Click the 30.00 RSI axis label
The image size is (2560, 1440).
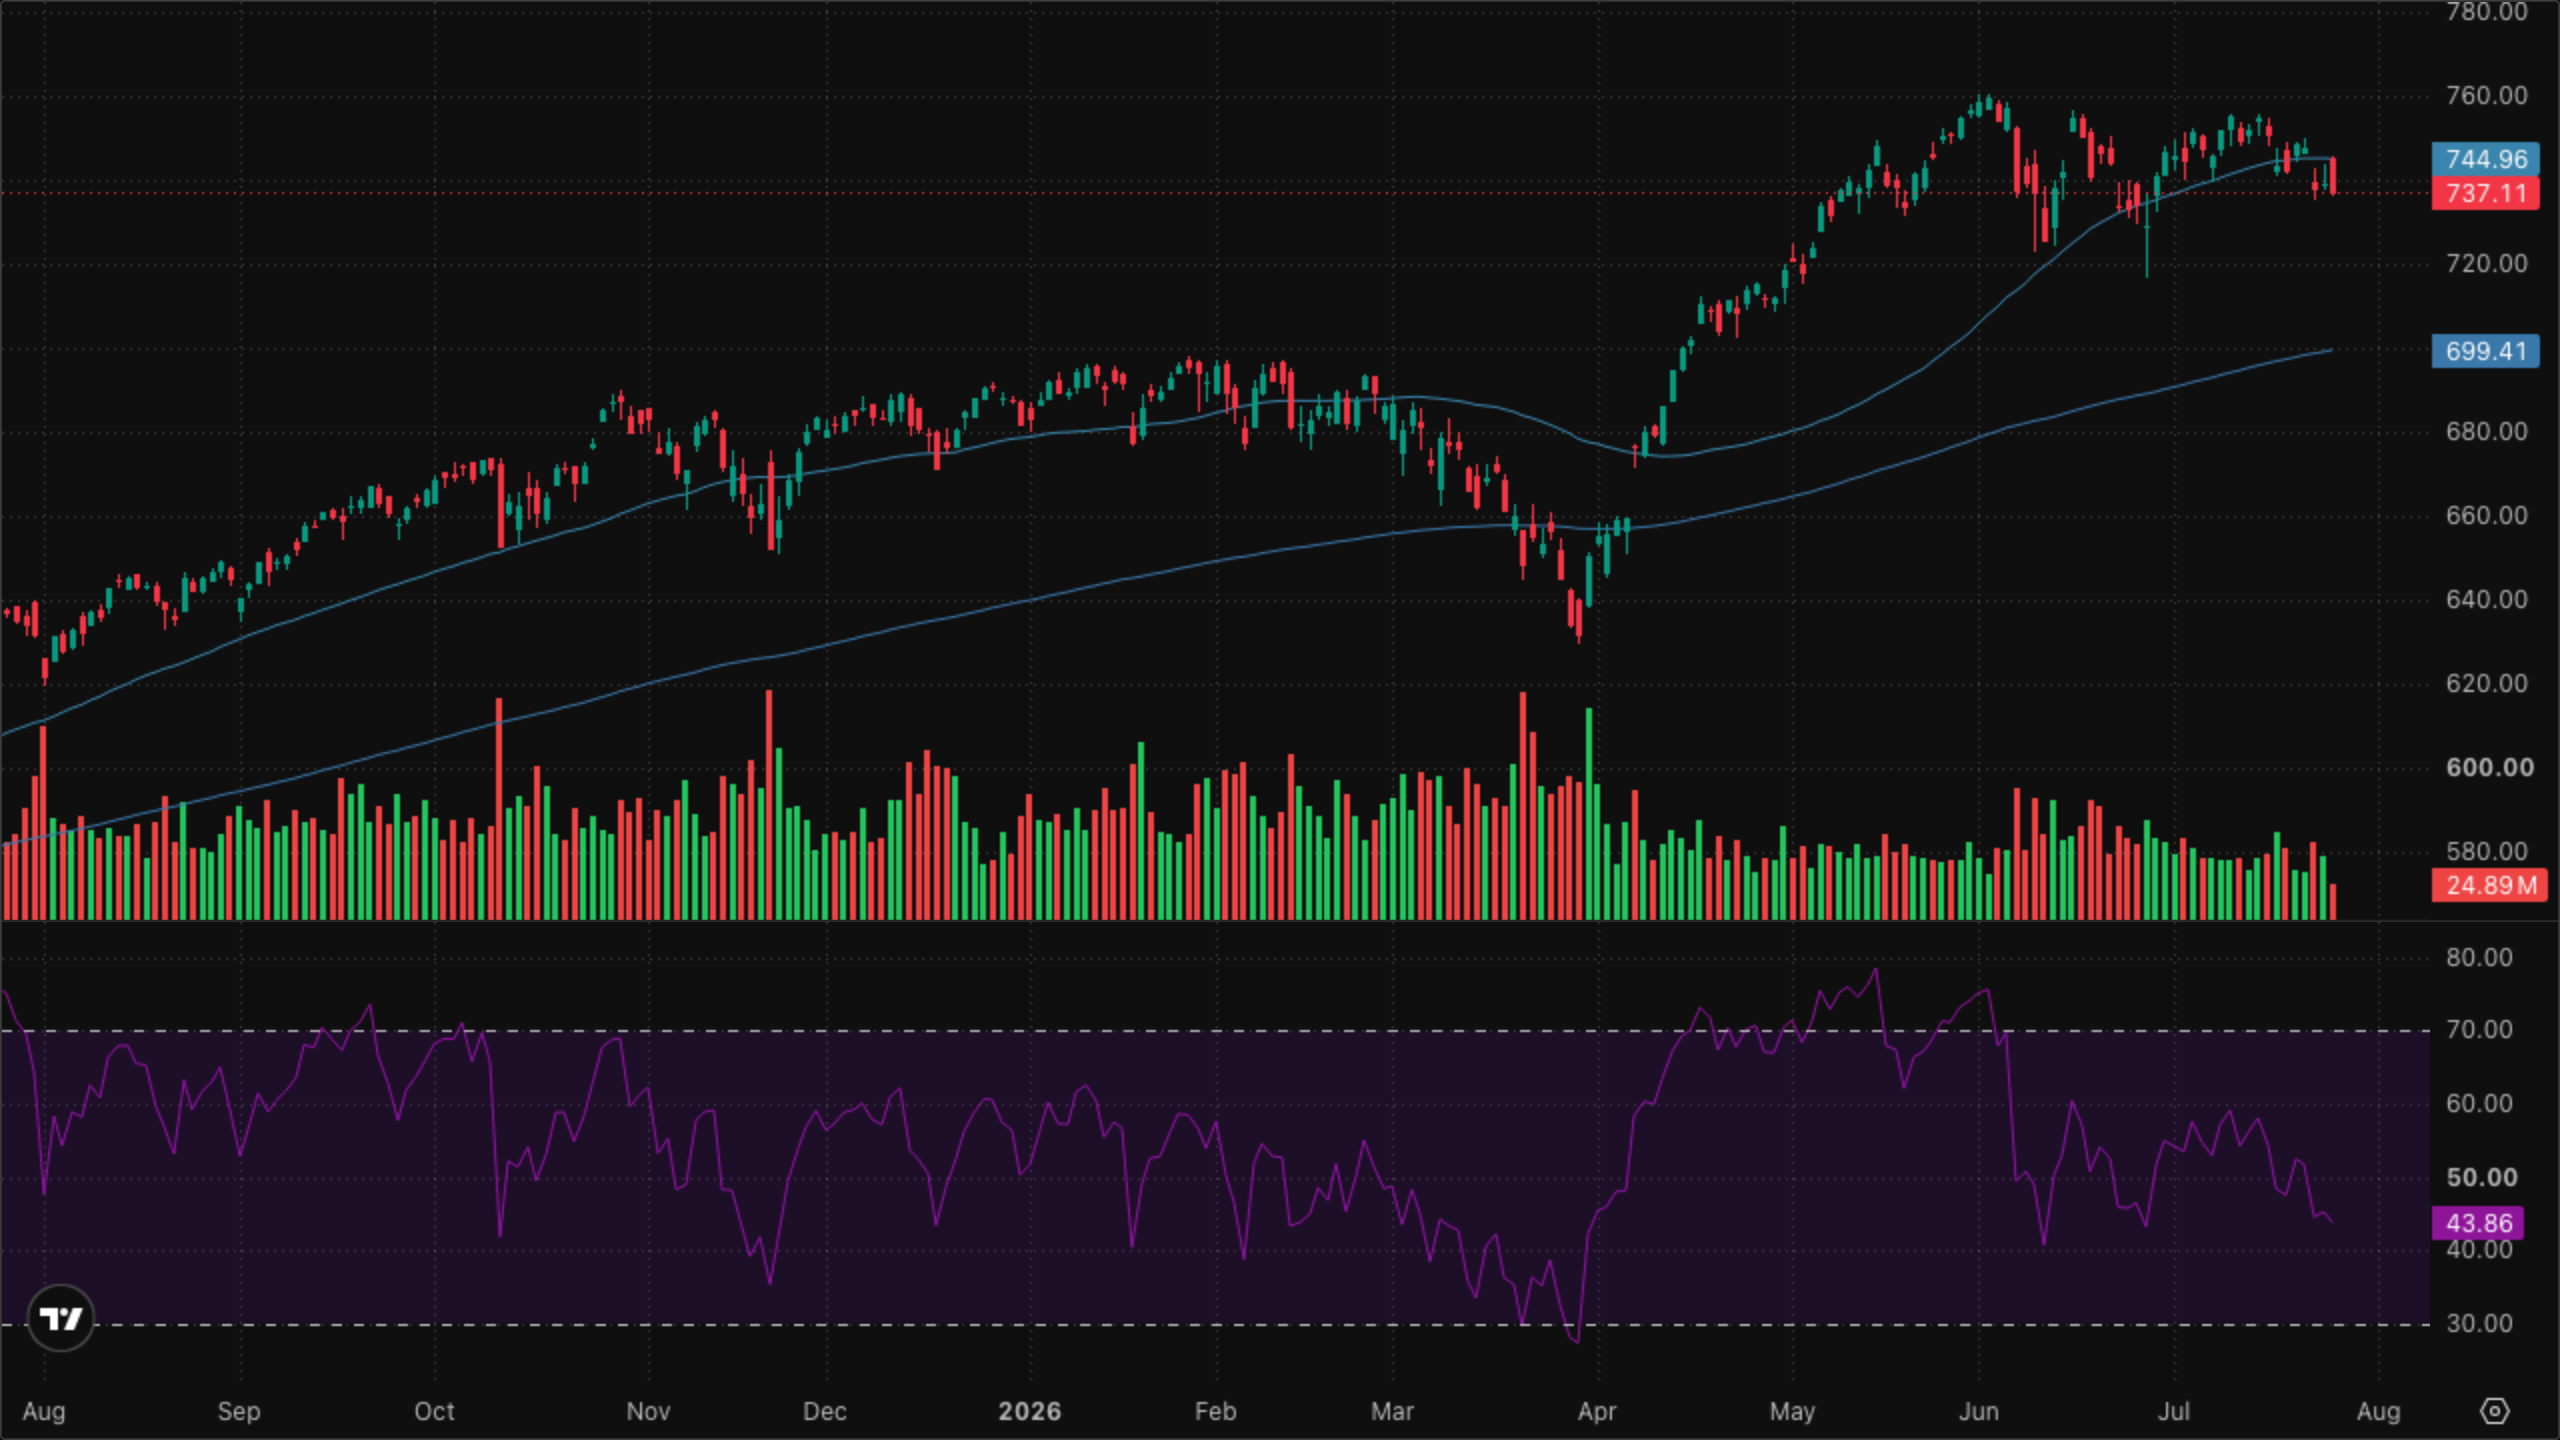tap(2479, 1323)
